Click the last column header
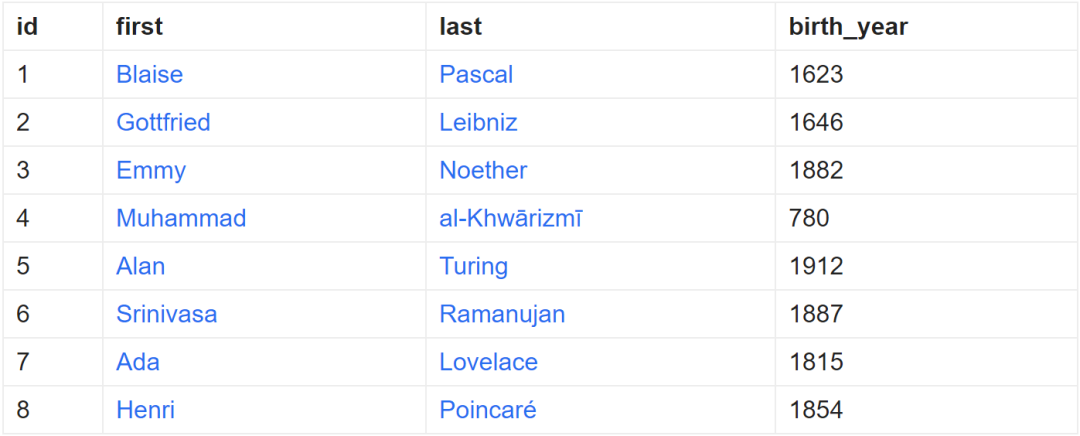 (x=460, y=27)
